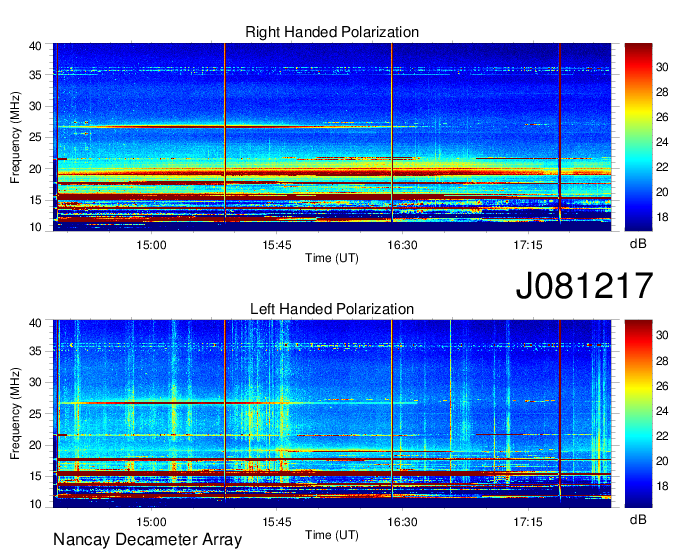Click the 'Nancay Decameter Array' caption
Screen dimensions: 680x552
coord(147,540)
